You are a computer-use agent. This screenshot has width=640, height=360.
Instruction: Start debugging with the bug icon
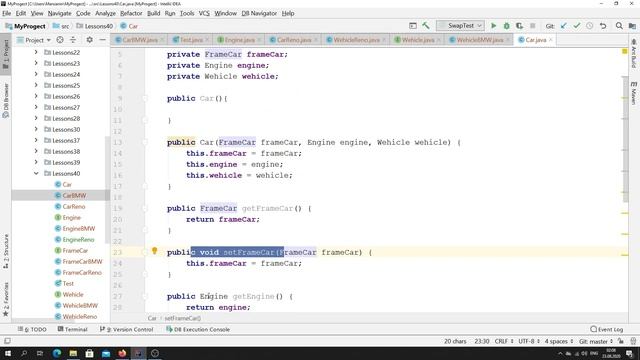tap(507, 26)
